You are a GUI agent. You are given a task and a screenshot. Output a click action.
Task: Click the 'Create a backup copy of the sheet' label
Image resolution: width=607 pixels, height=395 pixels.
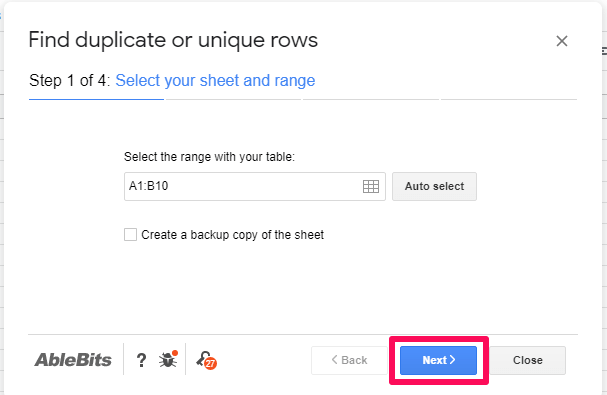point(232,235)
